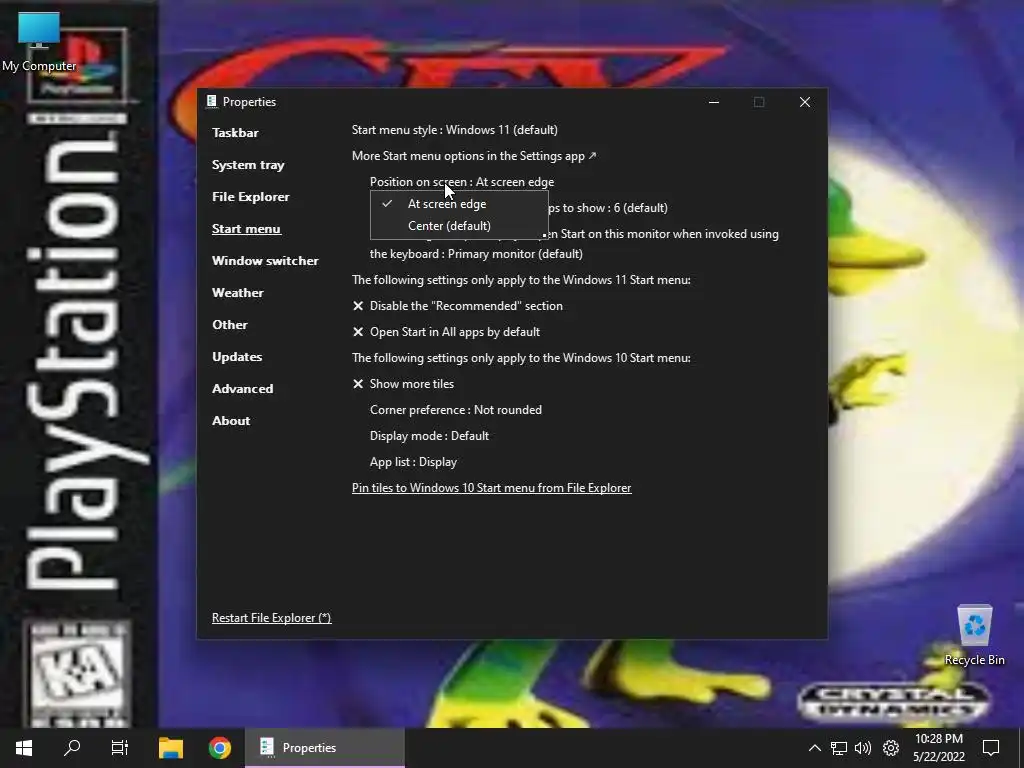Viewport: 1024px width, 768px height.
Task: Open network tray icon
Action: coord(839,748)
